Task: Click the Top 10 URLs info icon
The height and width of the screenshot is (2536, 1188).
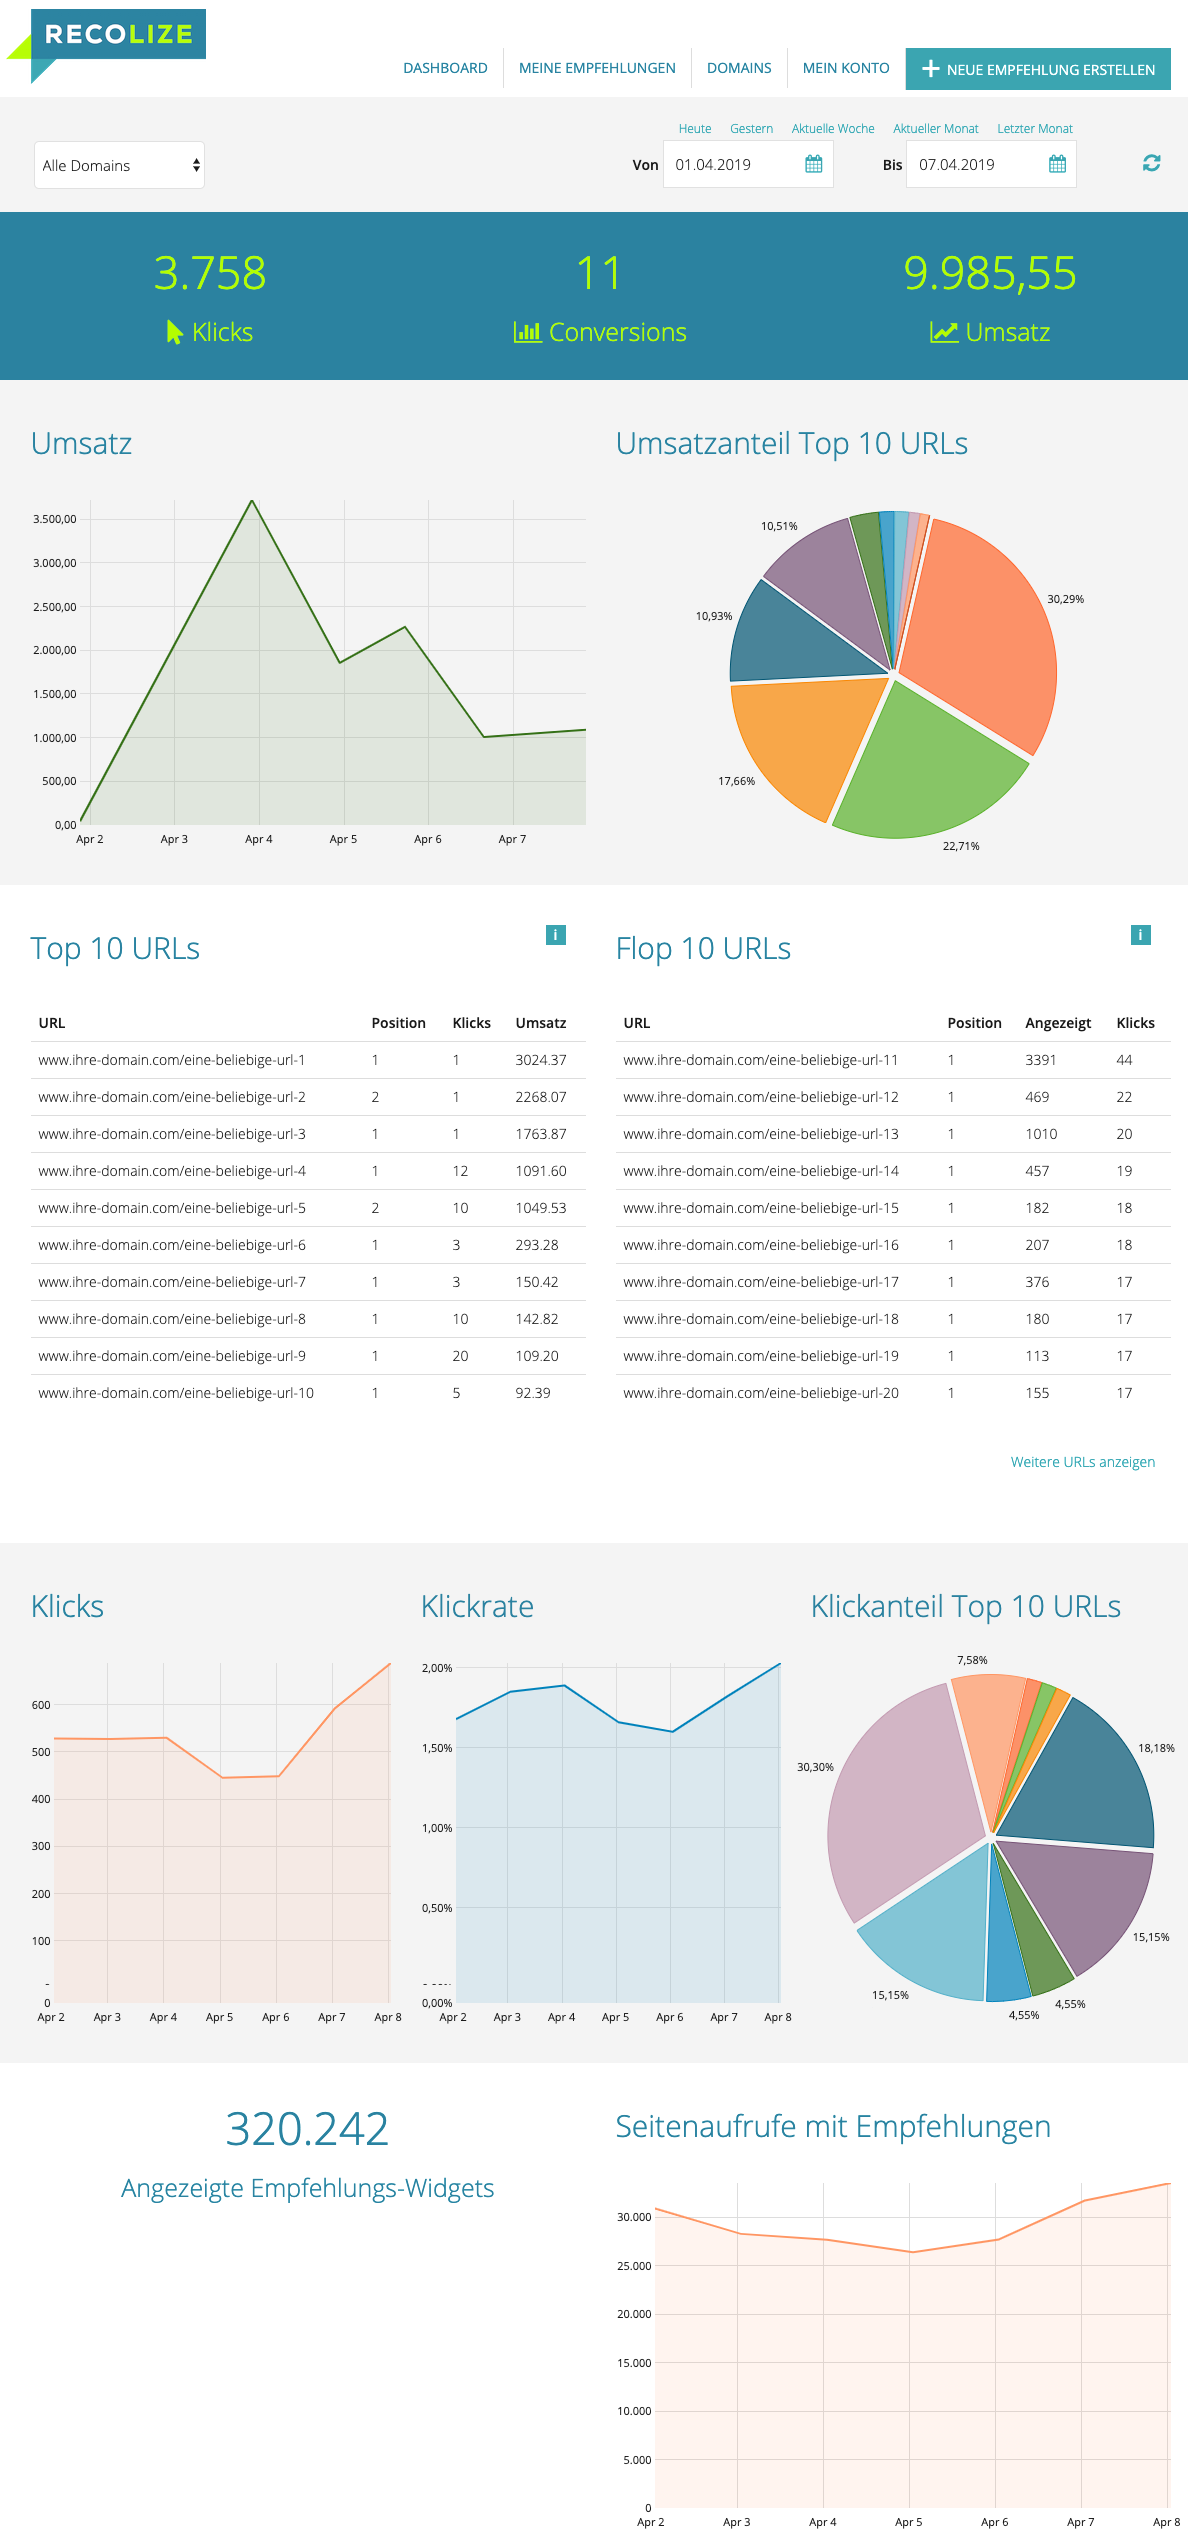Action: pyautogui.click(x=556, y=935)
